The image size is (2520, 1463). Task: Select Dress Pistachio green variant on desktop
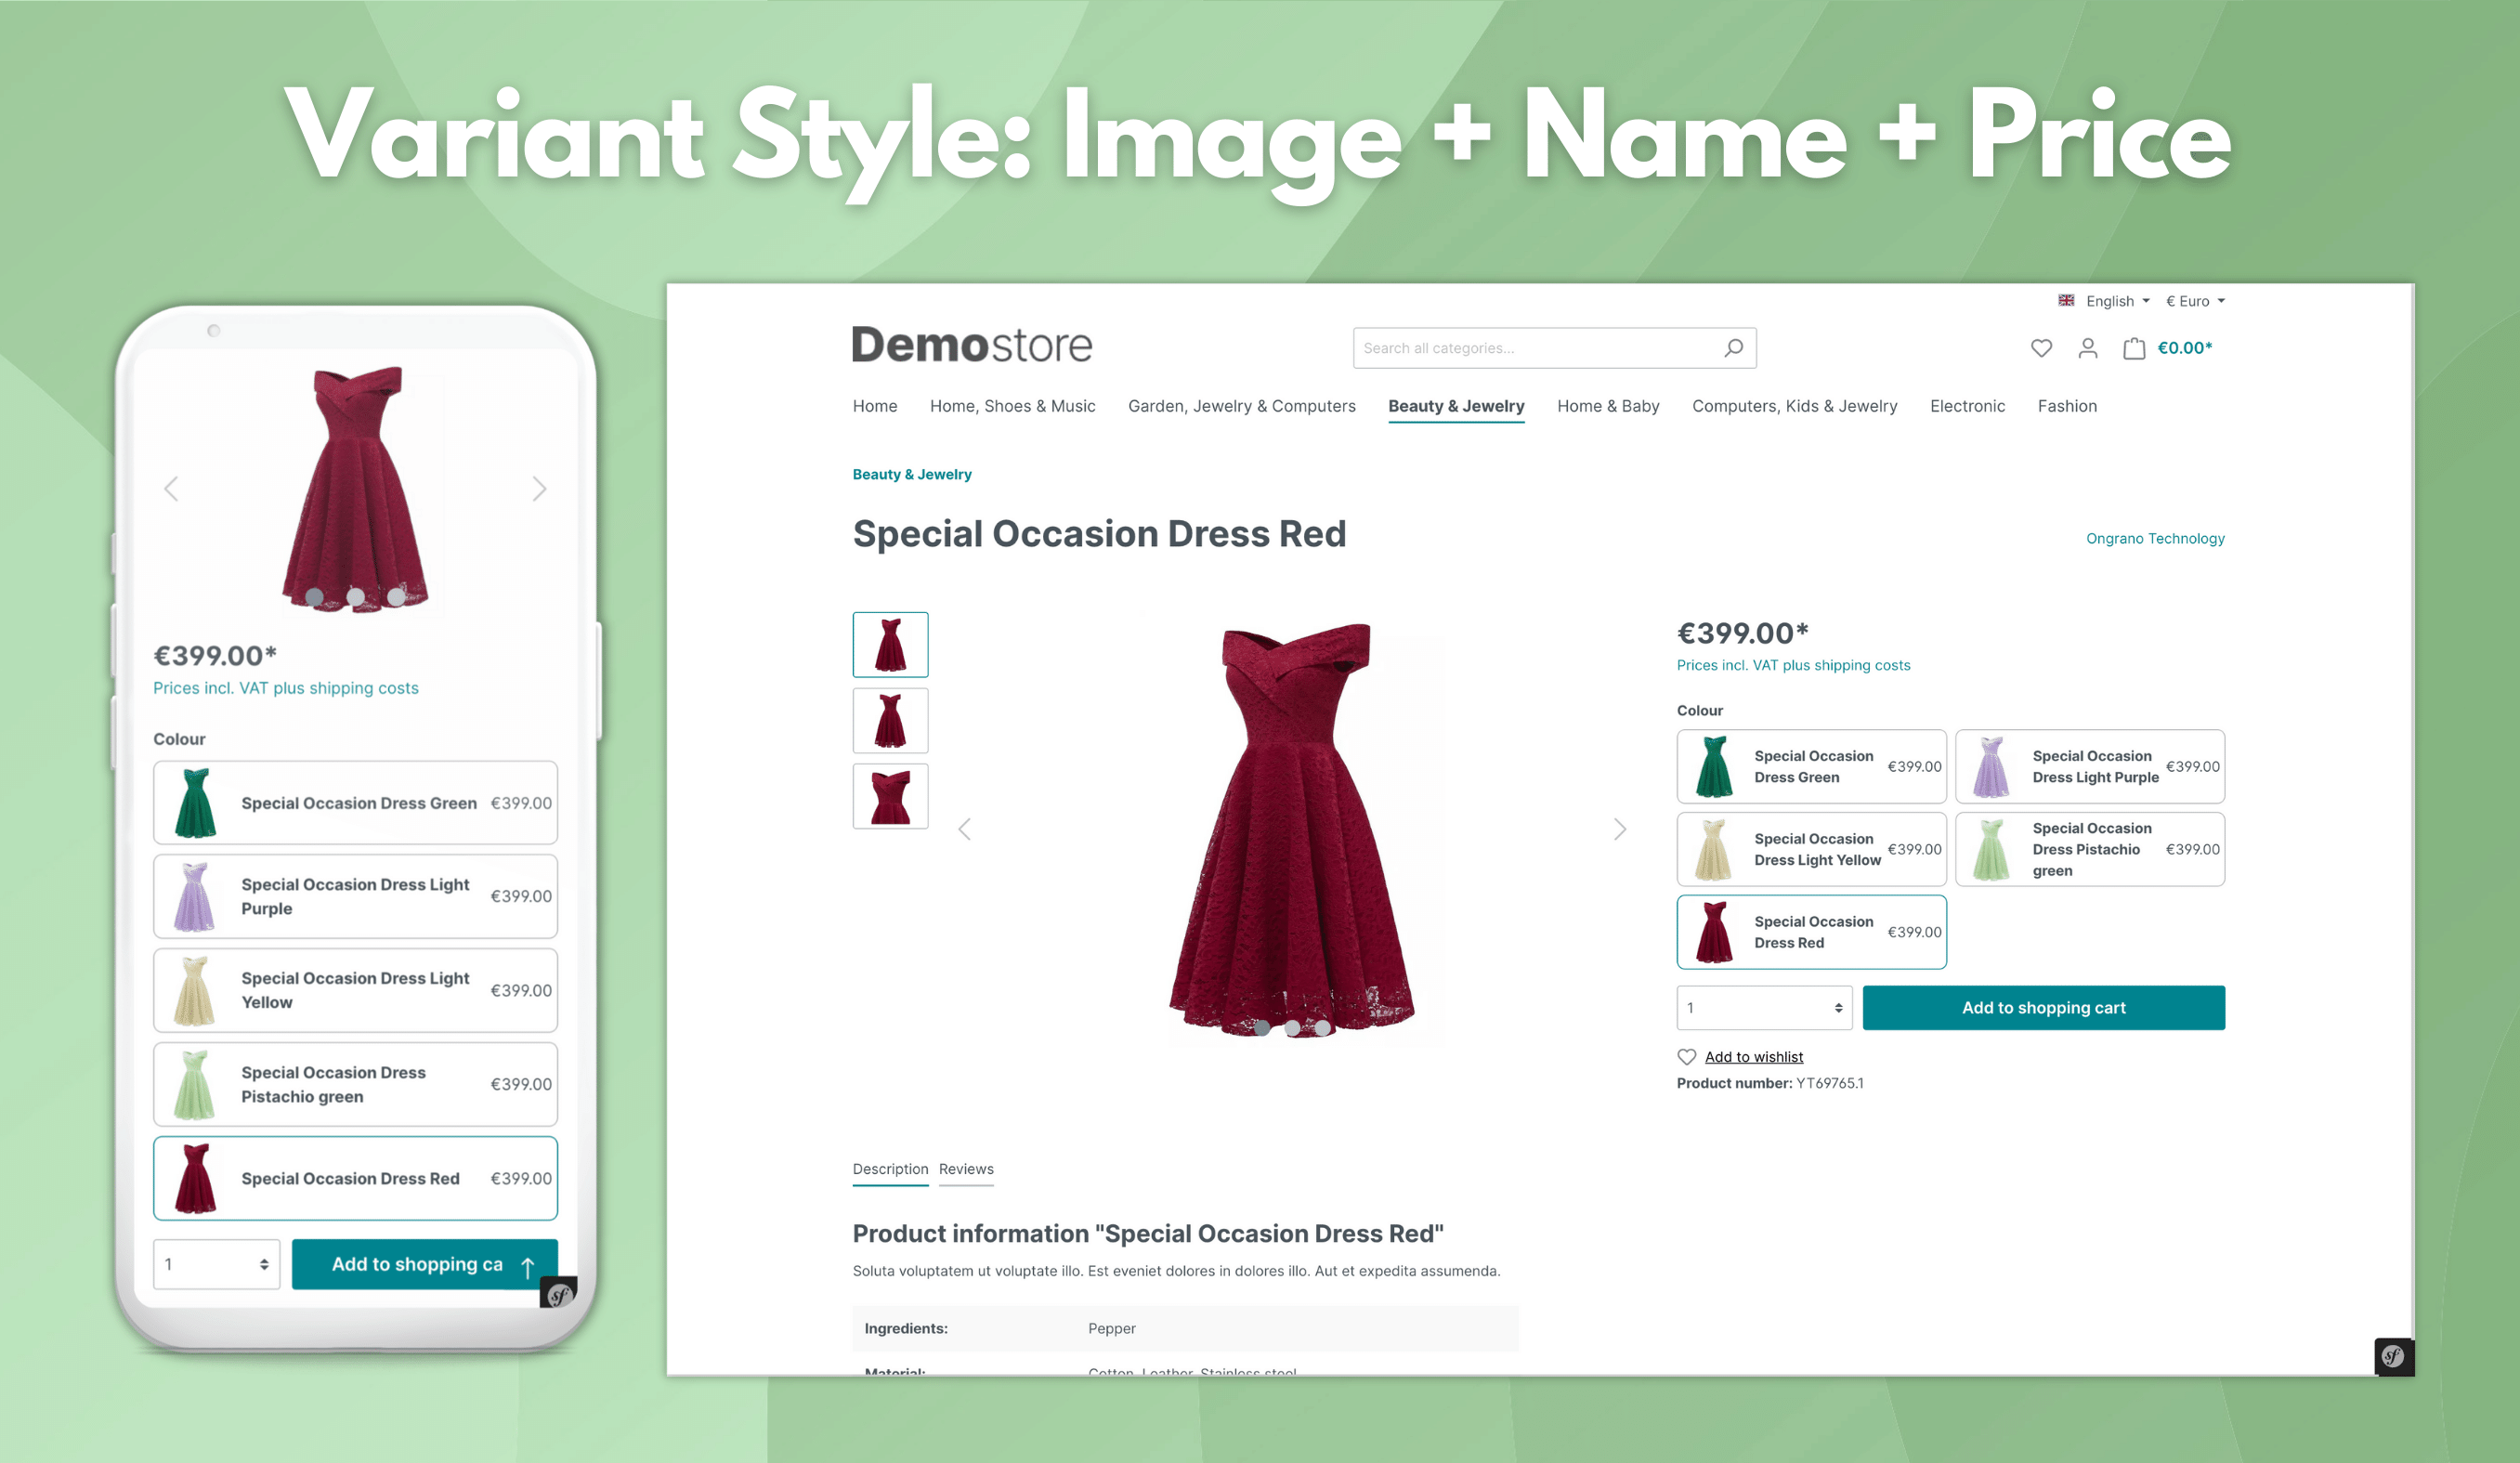(2090, 849)
